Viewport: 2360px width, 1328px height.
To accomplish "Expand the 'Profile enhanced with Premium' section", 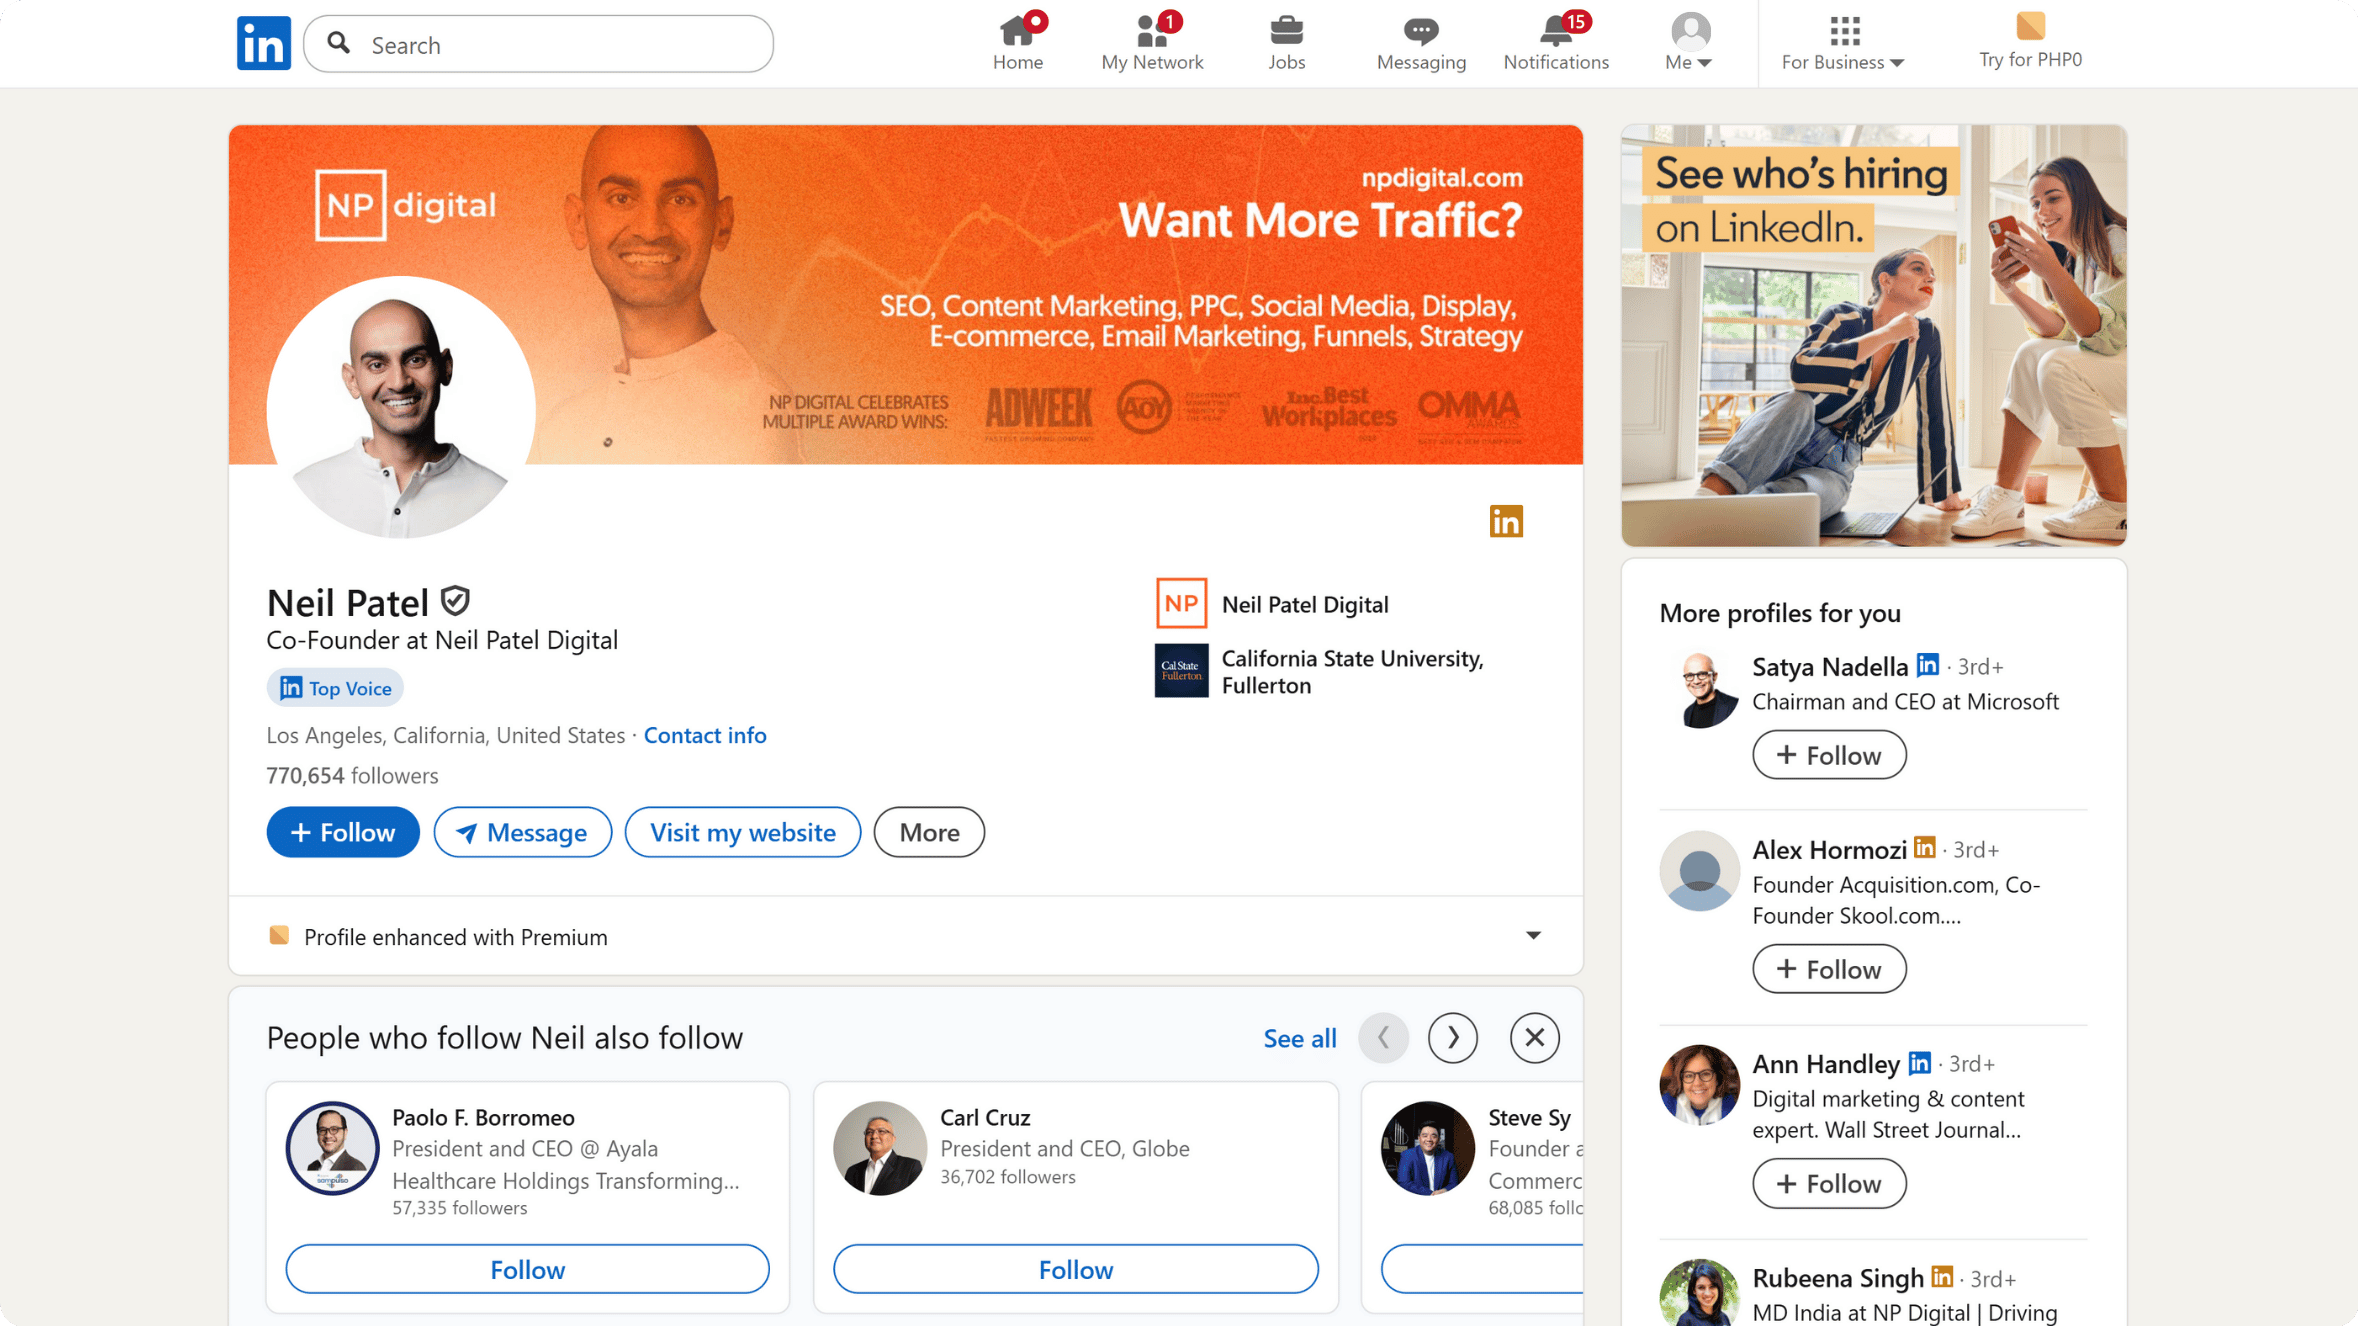I will [x=1531, y=936].
